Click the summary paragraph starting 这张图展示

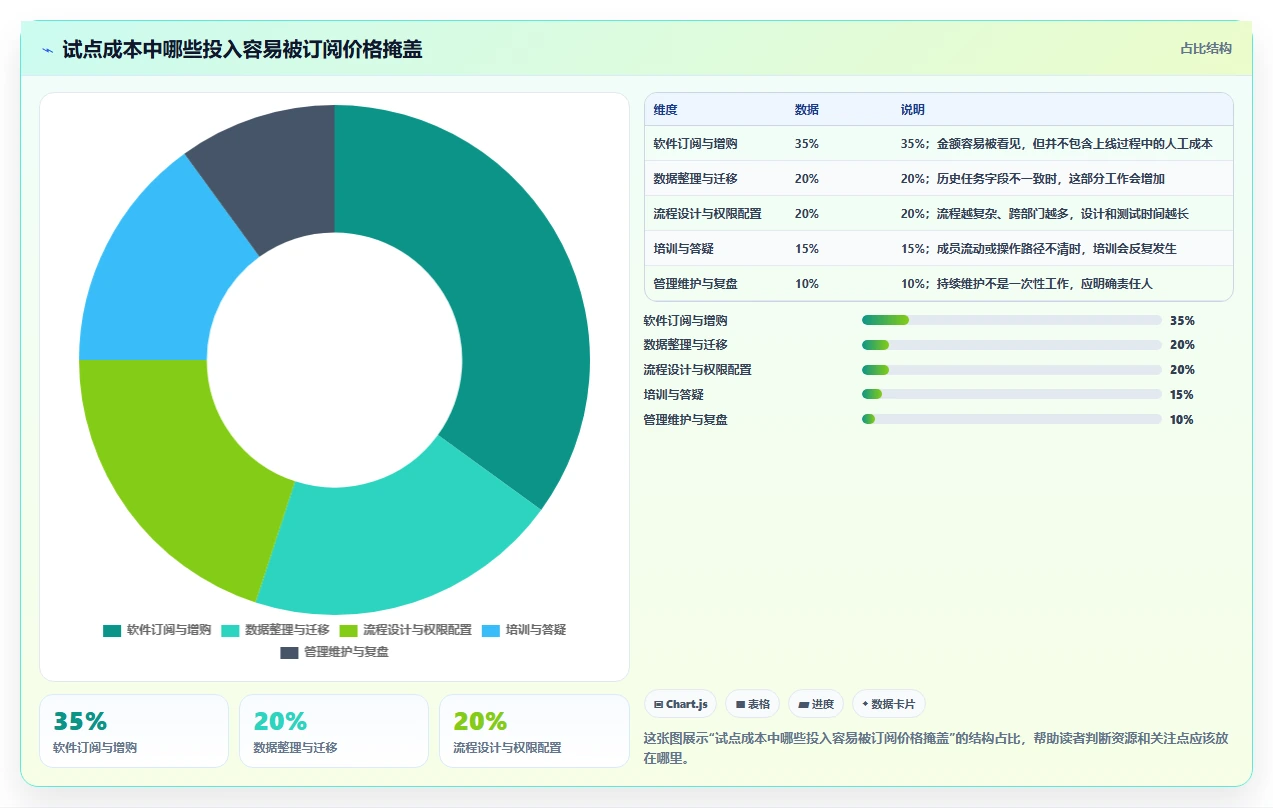pos(936,748)
